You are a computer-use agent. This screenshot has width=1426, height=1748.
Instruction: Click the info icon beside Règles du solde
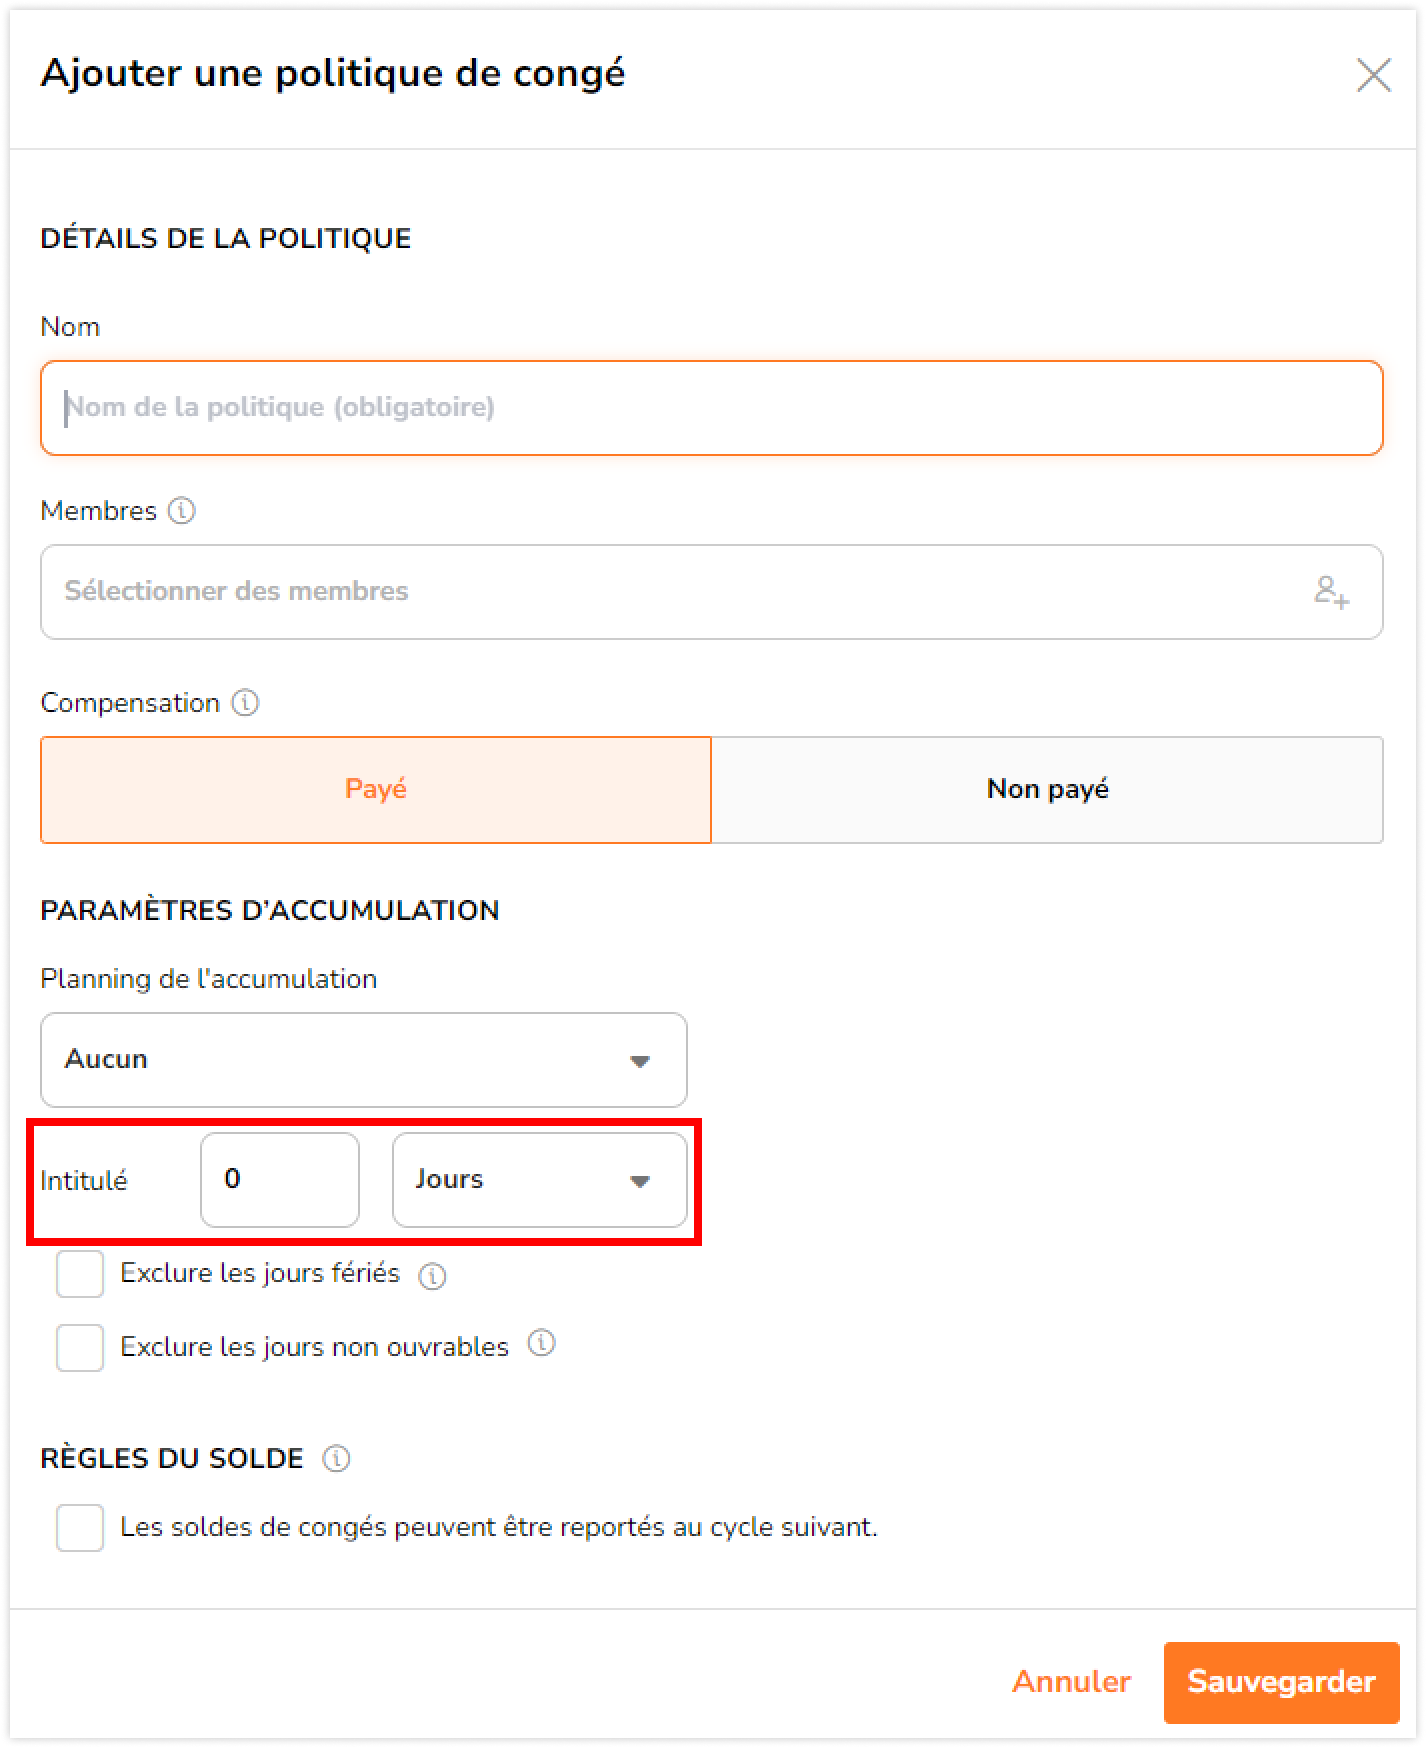click(x=336, y=1459)
